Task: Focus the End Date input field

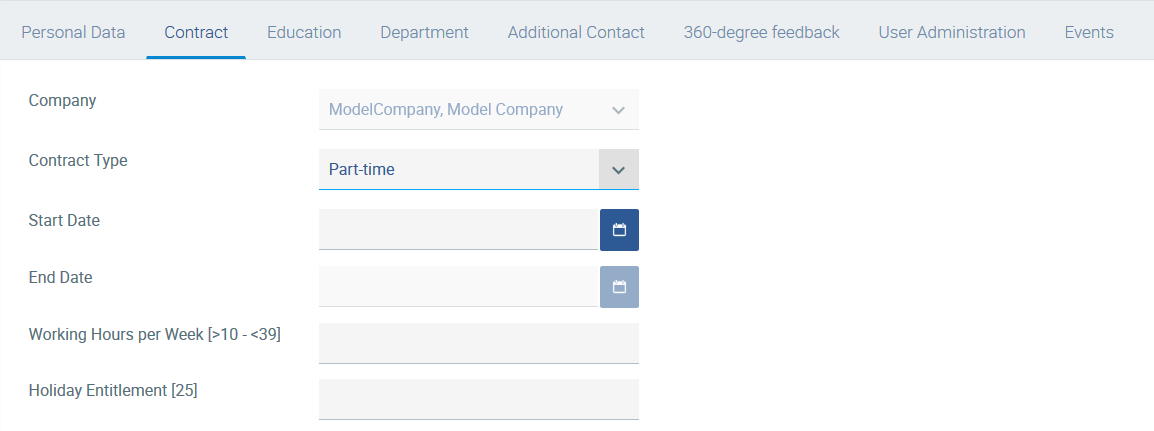Action: [459, 287]
